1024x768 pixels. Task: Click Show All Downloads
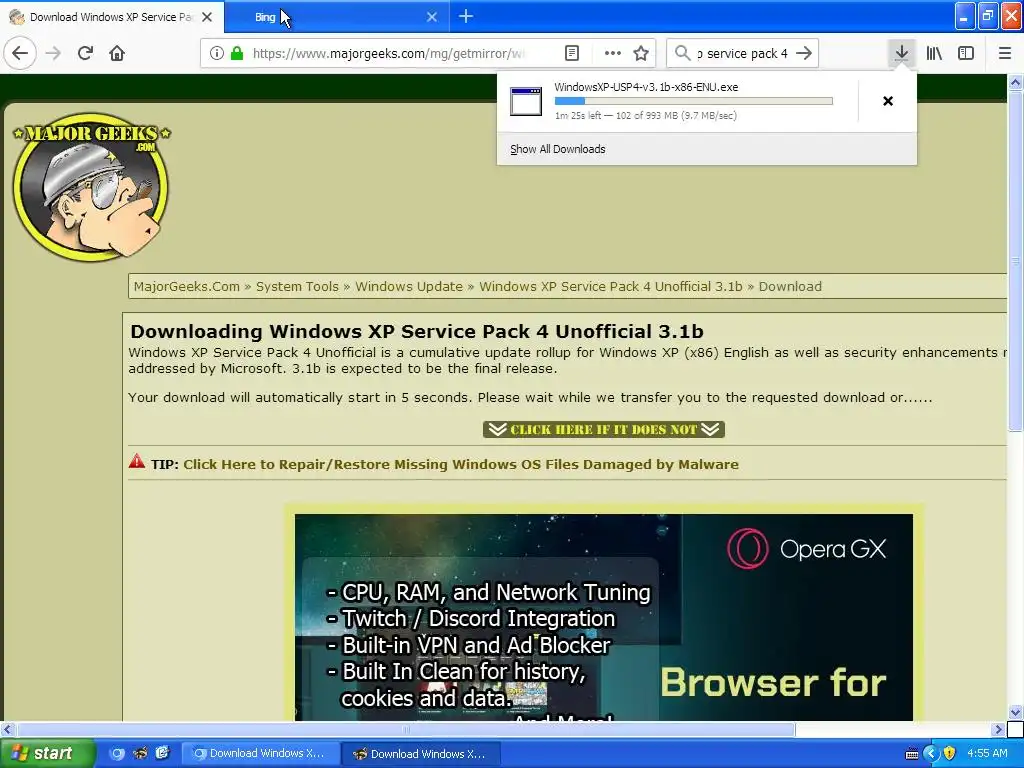point(558,149)
